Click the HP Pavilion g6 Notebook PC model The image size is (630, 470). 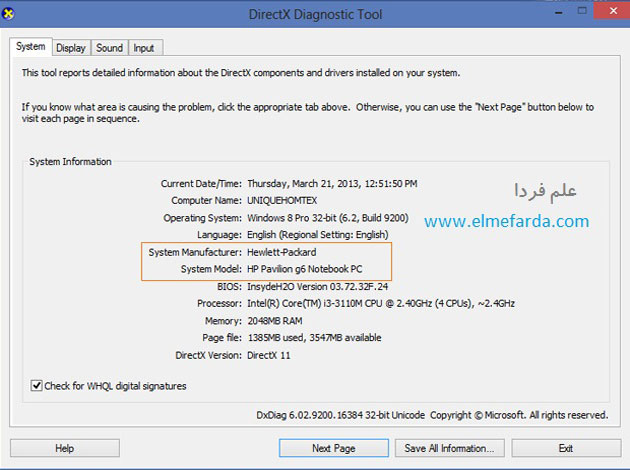pos(307,269)
